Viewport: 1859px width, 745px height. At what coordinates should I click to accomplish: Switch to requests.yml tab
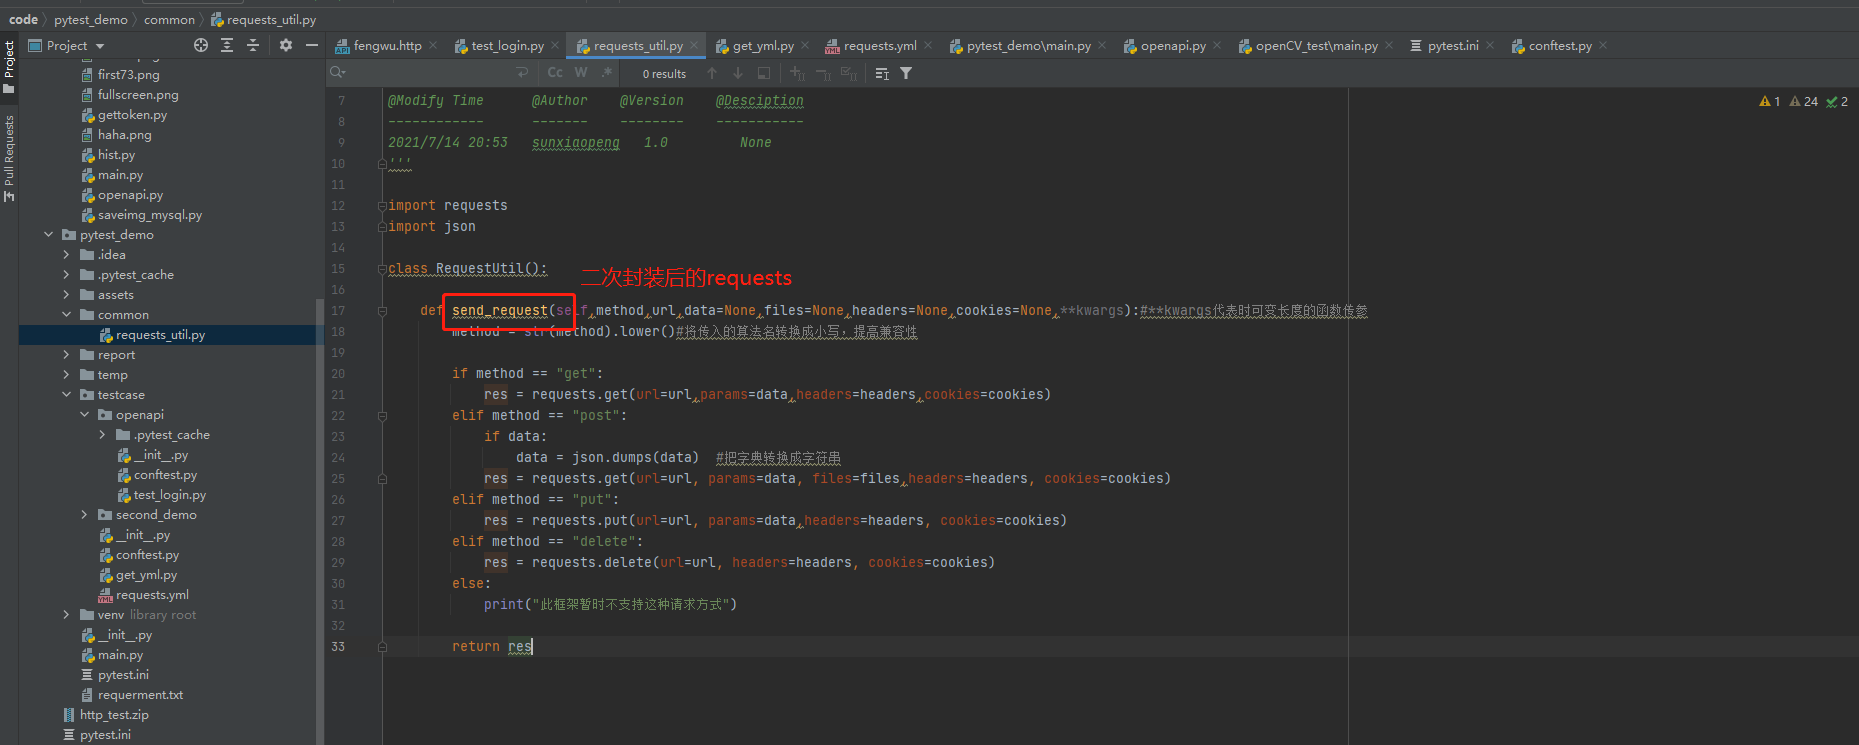pos(880,46)
